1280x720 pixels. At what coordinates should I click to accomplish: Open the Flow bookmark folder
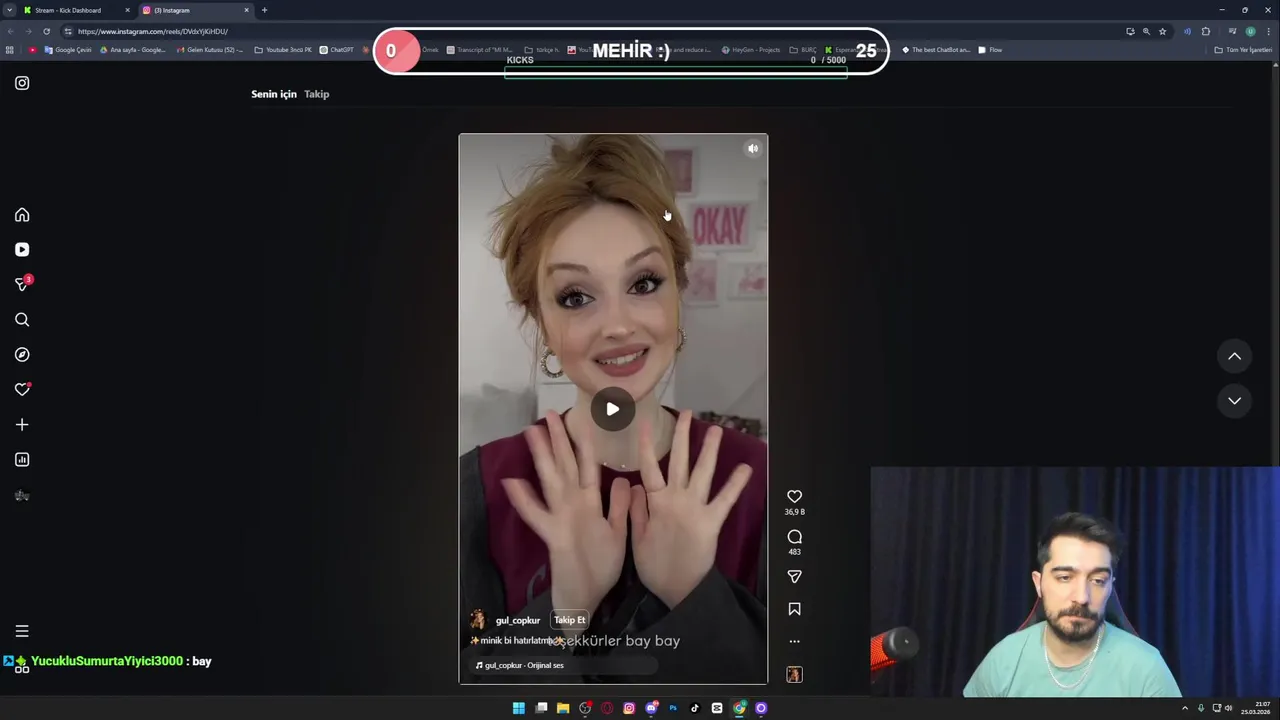click(x=990, y=50)
